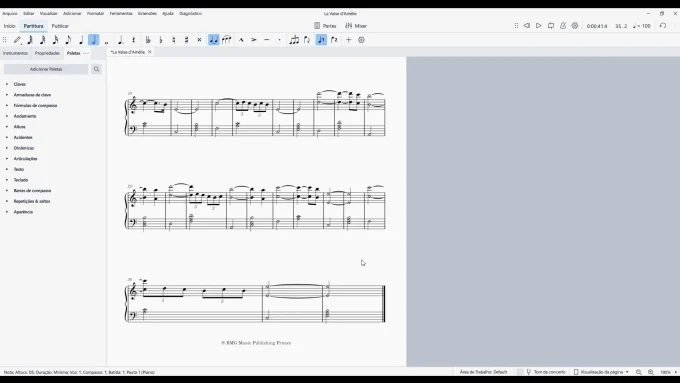The image size is (680, 383).
Task: Toggle the augmentation dot
Action: click(121, 40)
